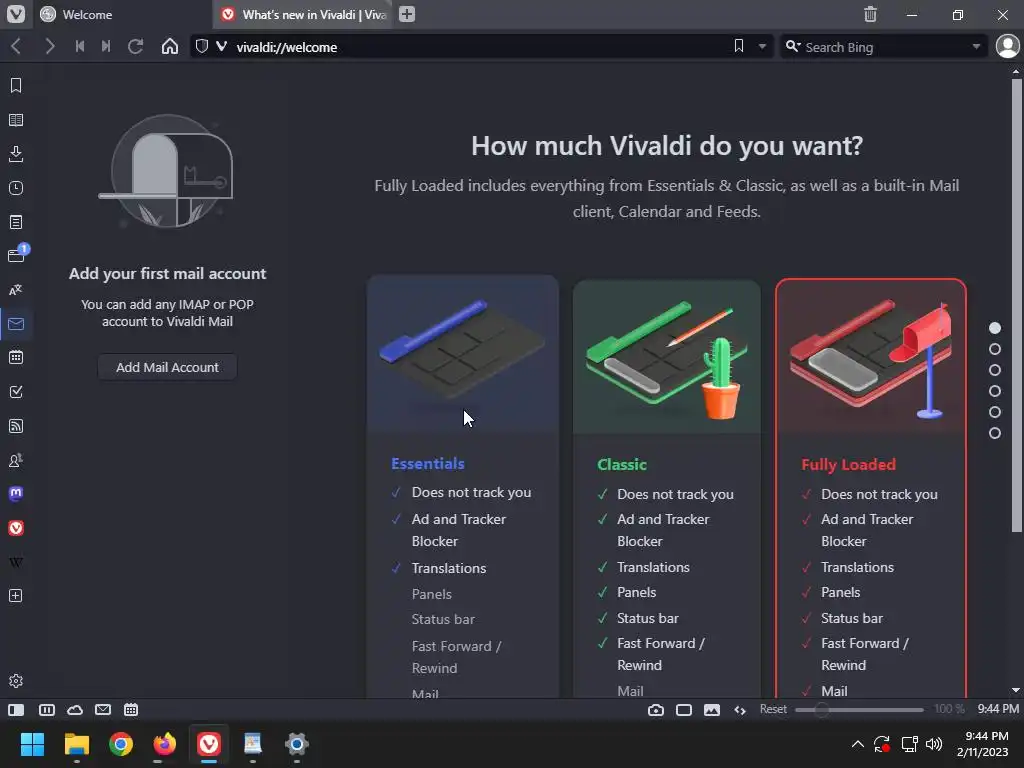This screenshot has width=1024, height=768.
Task: Go forward to next page
Action: [x=49, y=46]
